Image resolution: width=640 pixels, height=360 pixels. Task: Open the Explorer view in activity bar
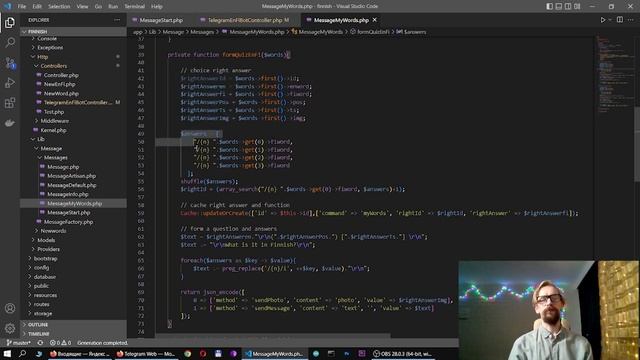(10, 22)
